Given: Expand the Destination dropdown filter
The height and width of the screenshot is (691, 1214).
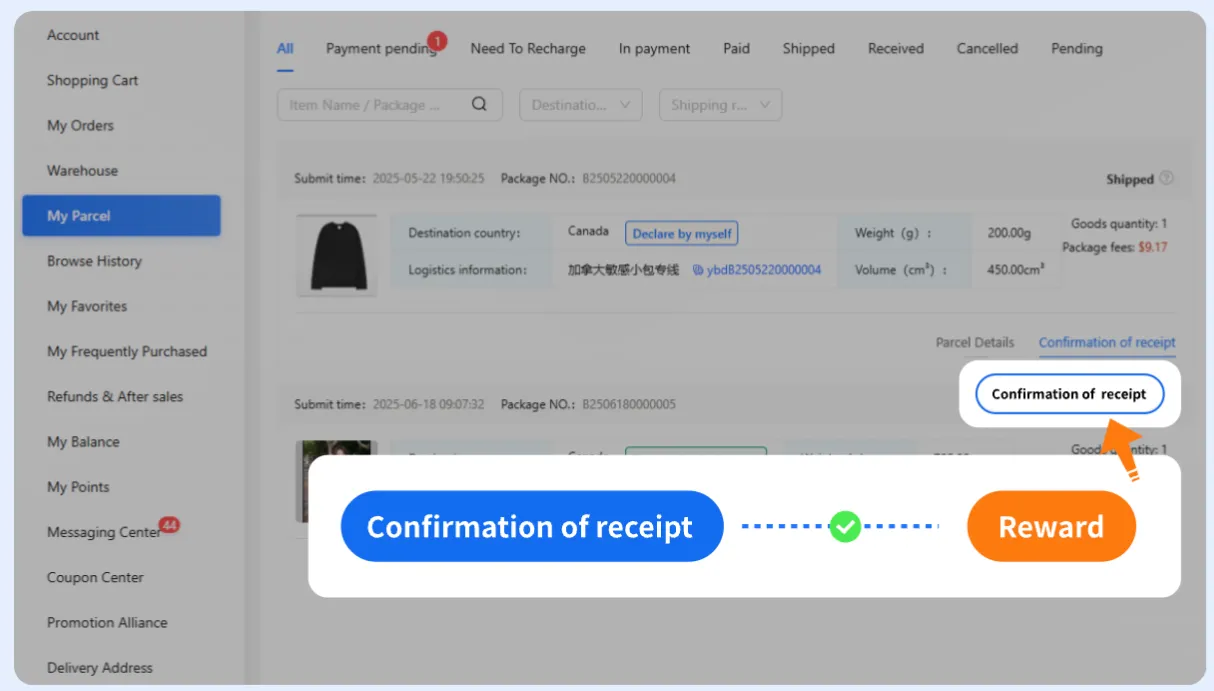Looking at the screenshot, I should pos(580,105).
